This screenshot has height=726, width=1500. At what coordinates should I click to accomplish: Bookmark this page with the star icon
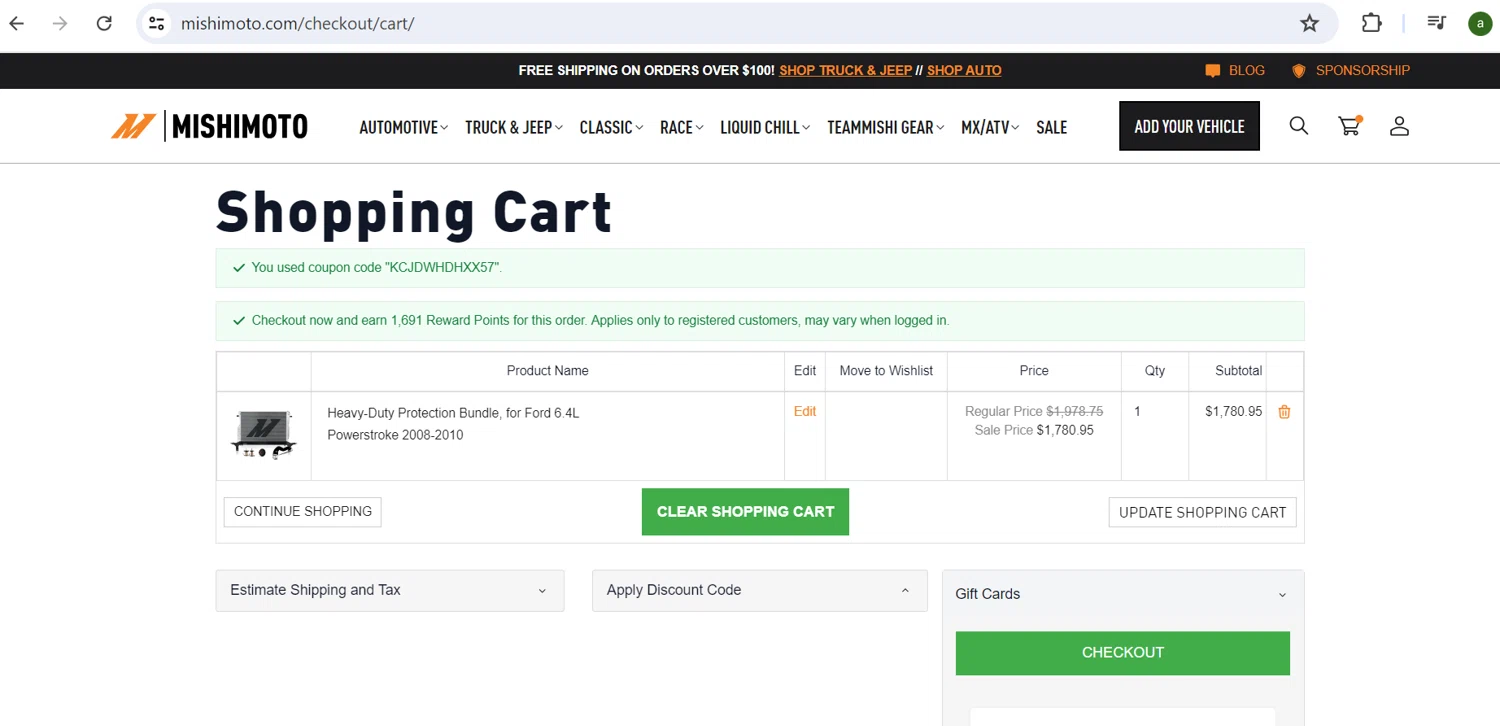click(x=1309, y=23)
